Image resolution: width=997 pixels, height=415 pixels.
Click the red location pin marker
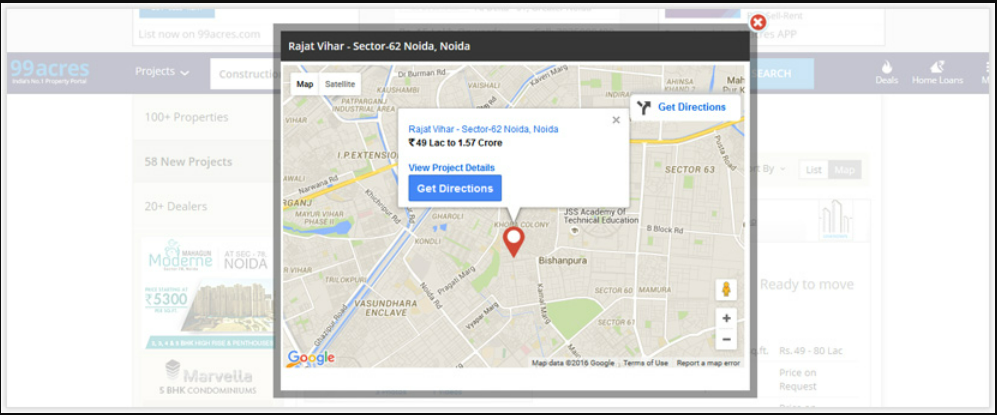coord(514,241)
